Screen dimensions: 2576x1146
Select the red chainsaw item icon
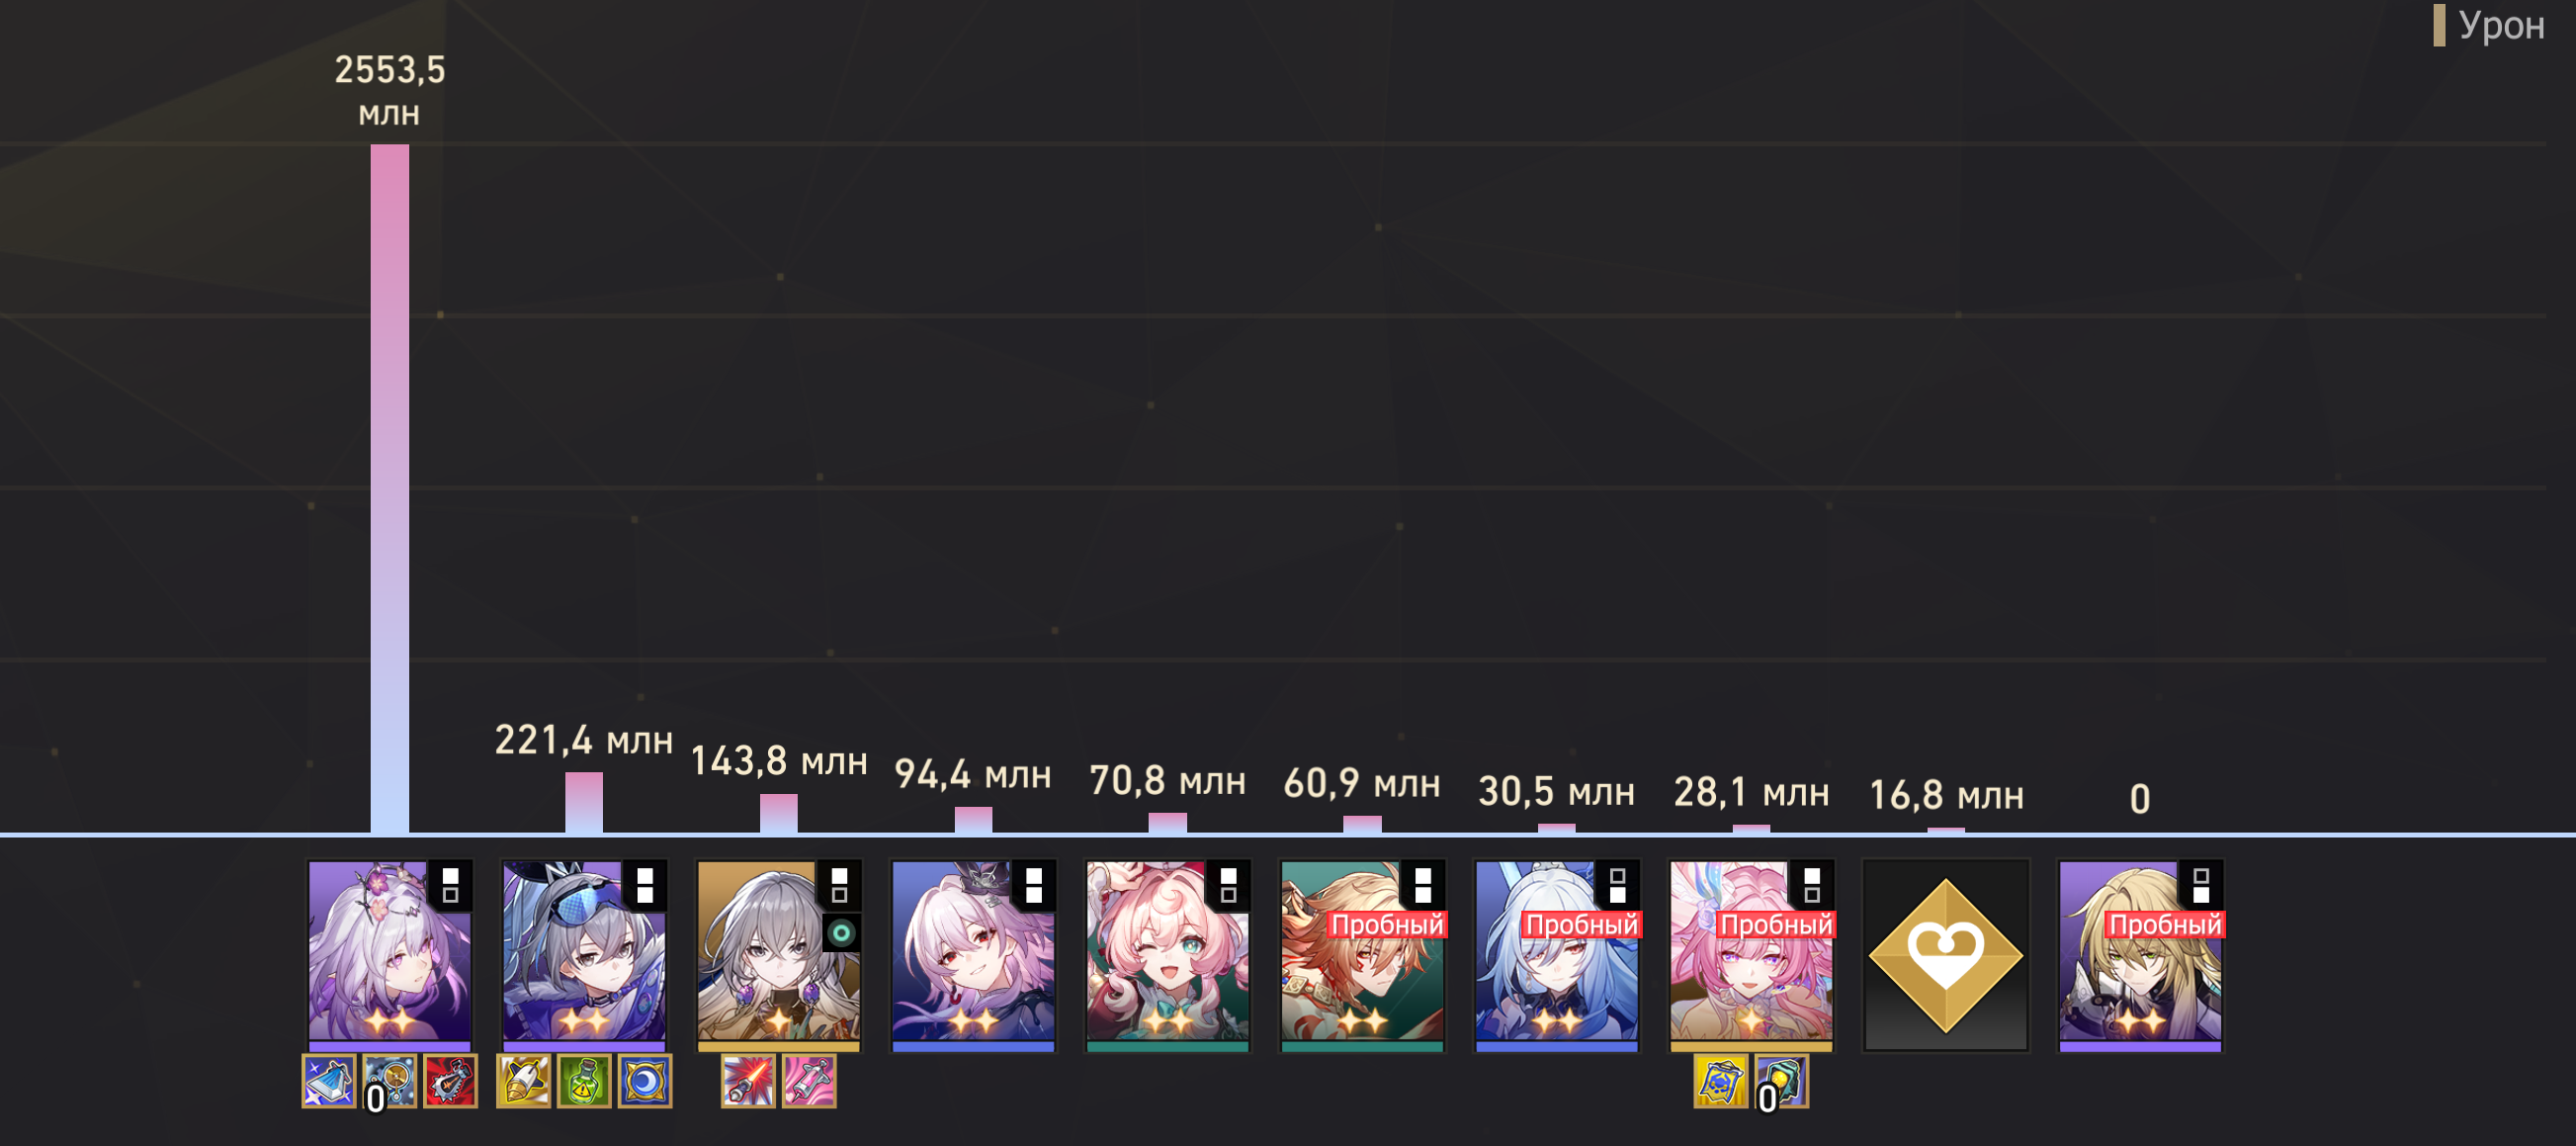point(450,1081)
